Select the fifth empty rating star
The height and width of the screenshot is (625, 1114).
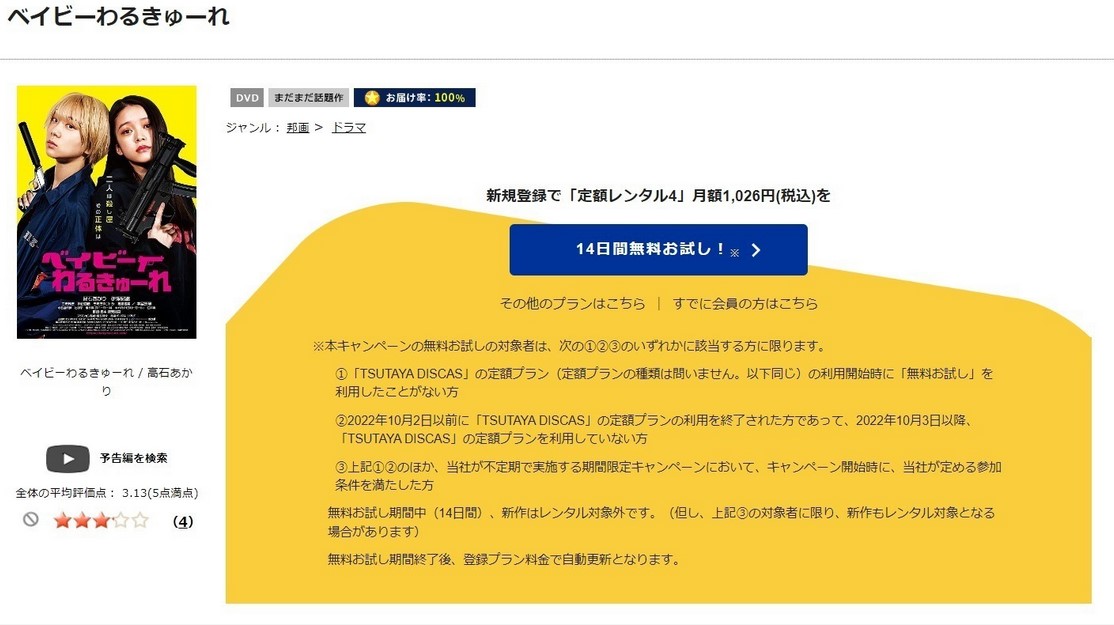tap(140, 521)
